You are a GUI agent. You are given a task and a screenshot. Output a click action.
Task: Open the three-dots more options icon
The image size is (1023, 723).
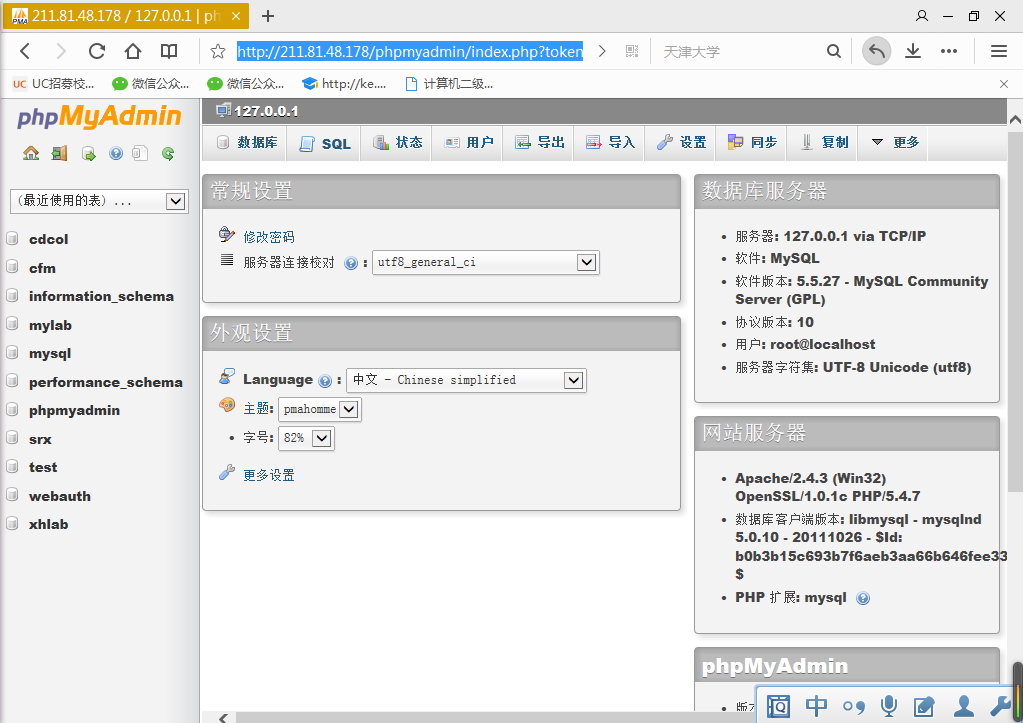(949, 51)
